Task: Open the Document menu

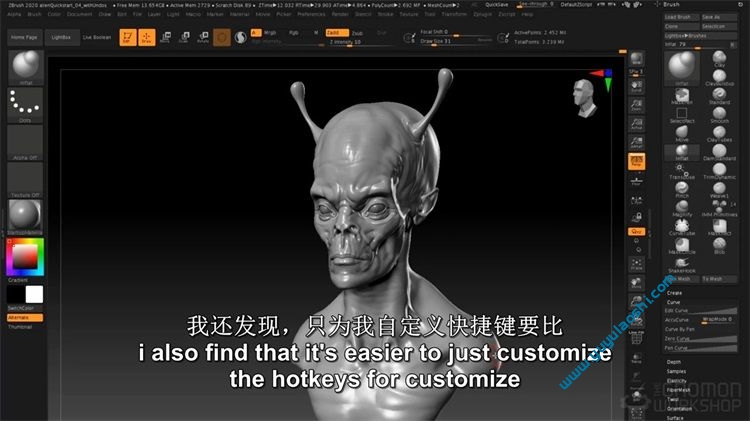Action: [79, 14]
